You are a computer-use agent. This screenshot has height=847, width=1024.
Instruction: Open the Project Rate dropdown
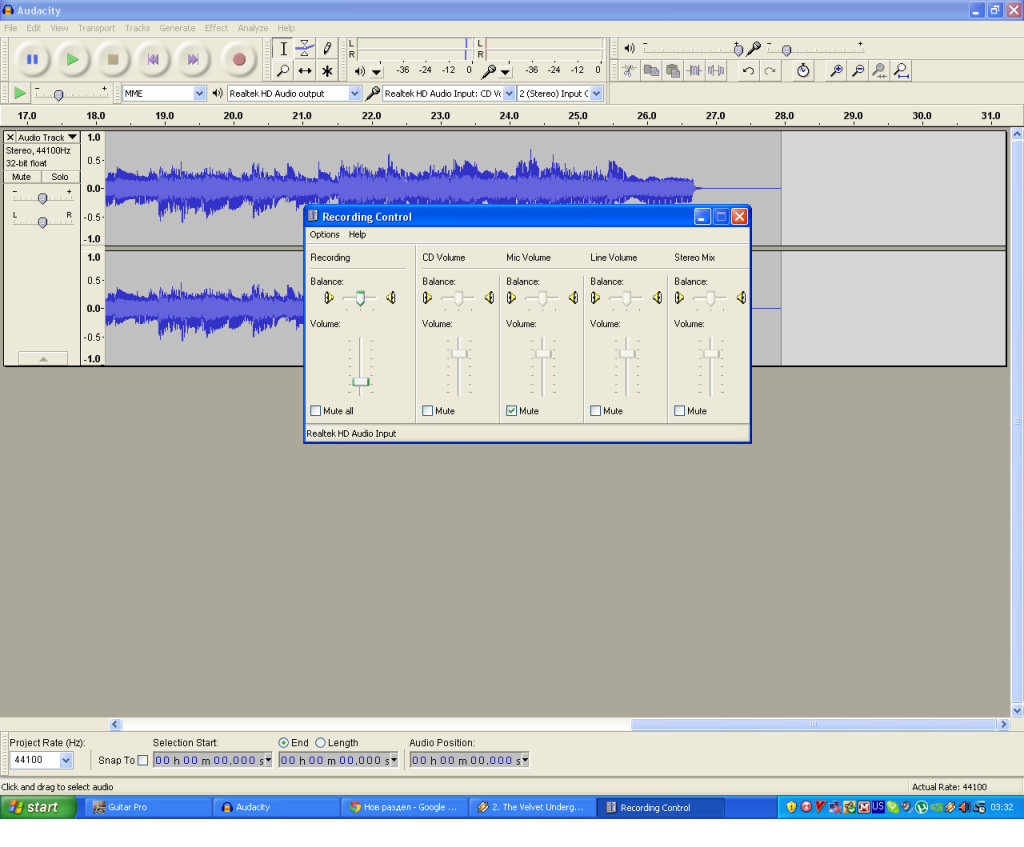pos(66,761)
